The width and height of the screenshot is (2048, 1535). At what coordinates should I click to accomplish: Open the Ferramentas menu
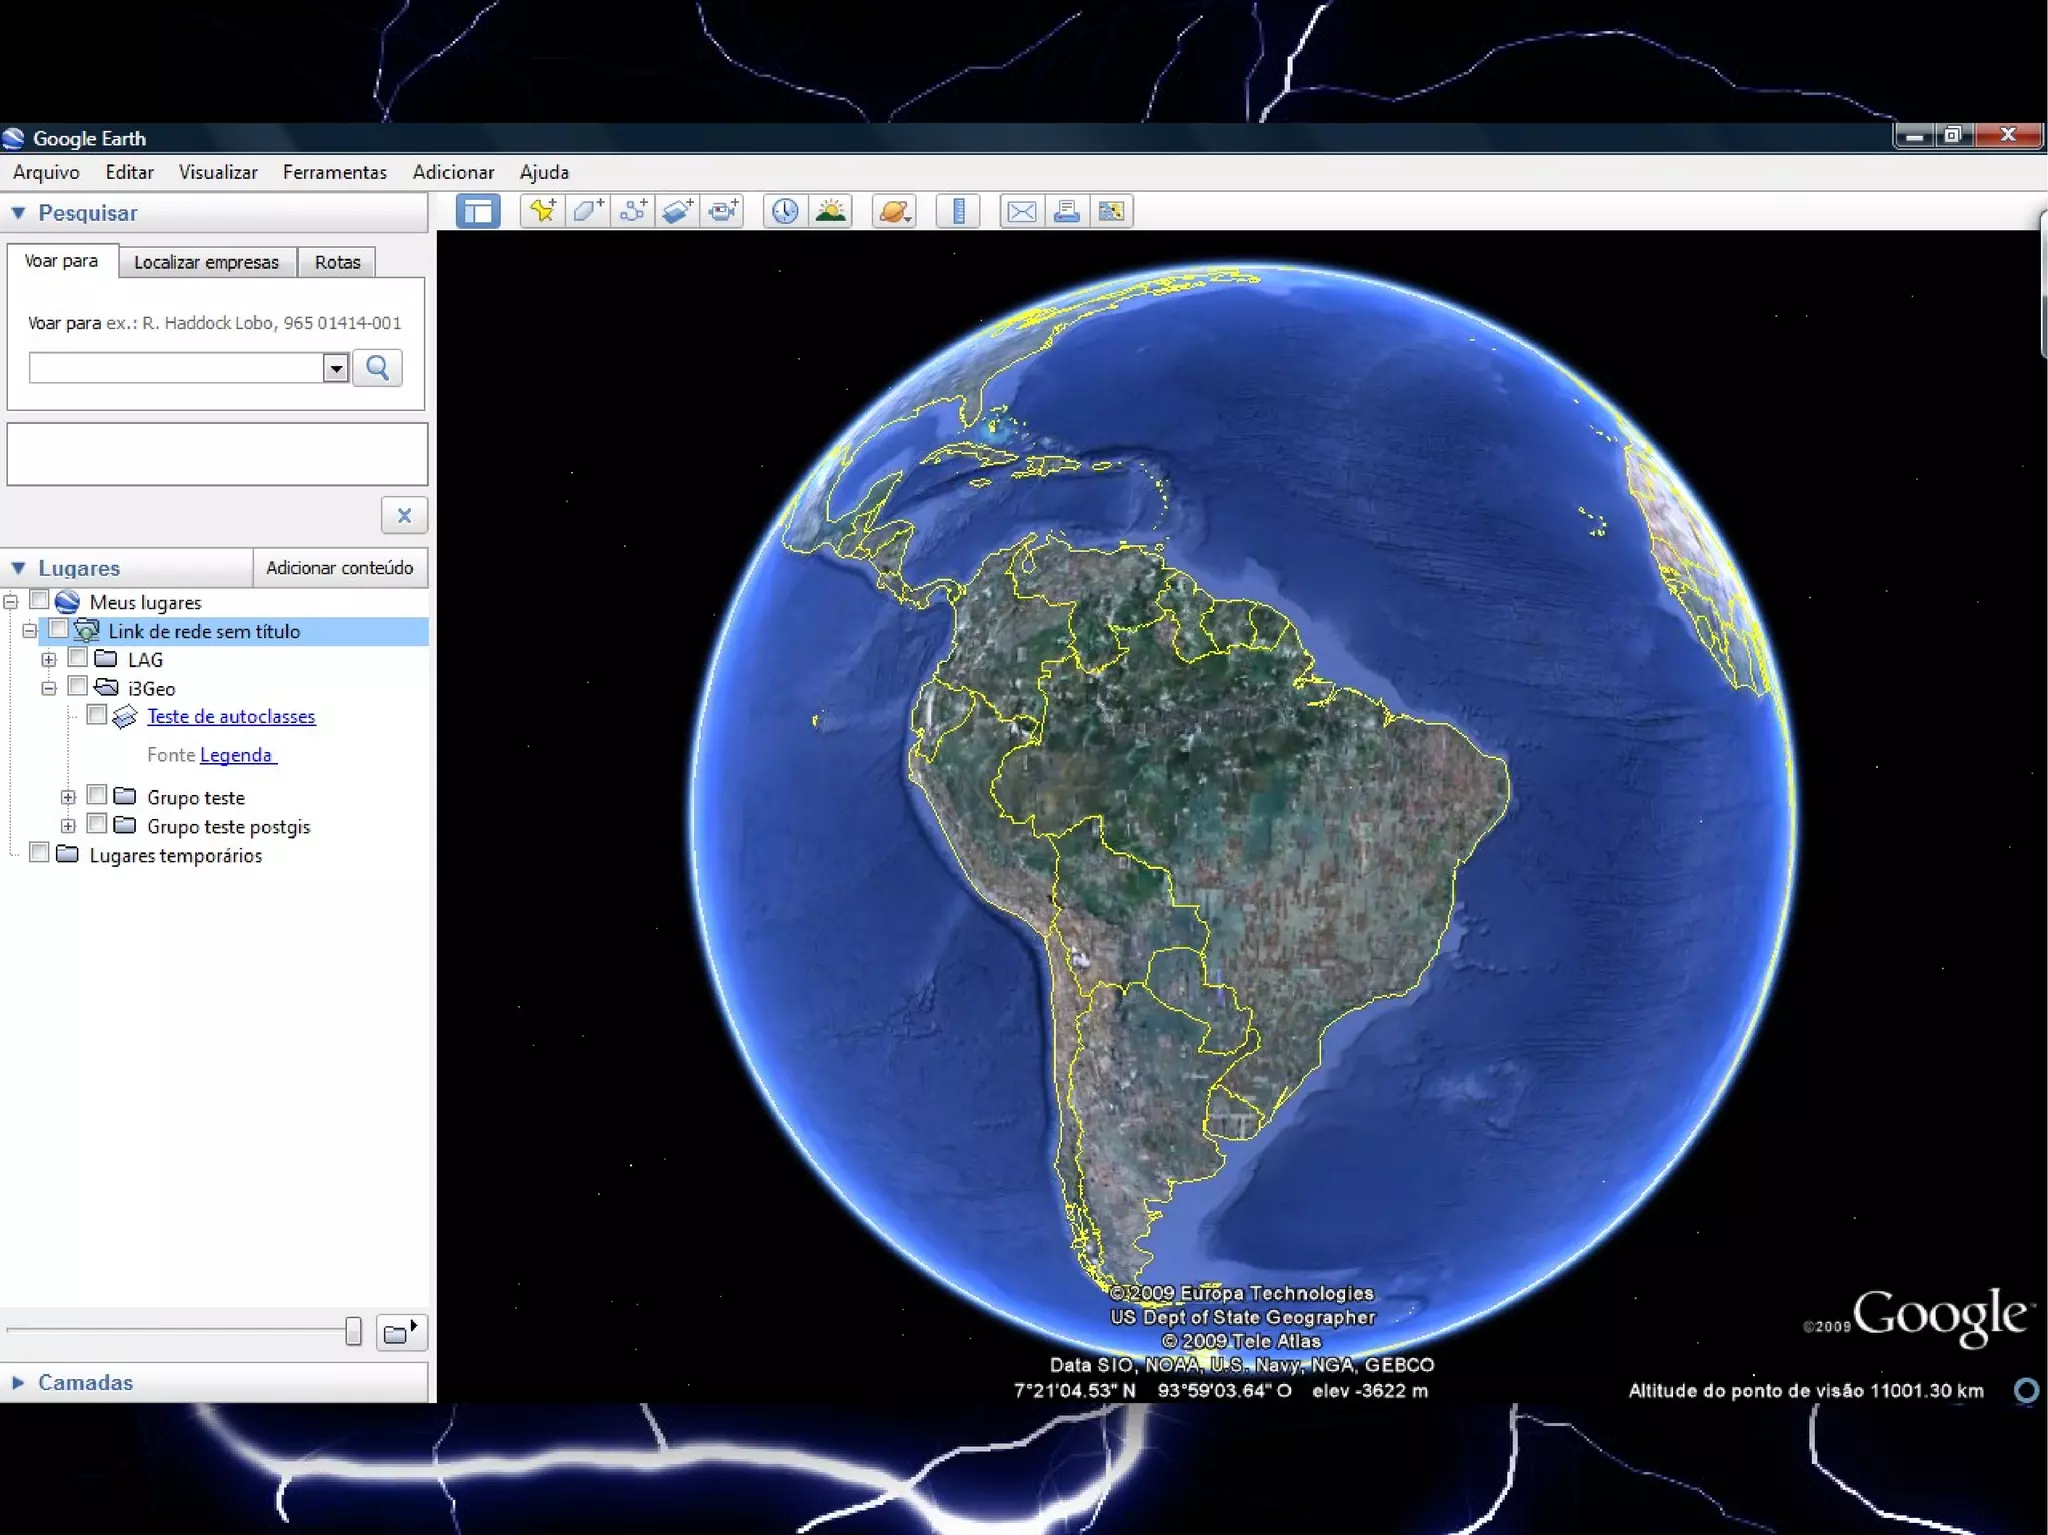click(x=334, y=172)
